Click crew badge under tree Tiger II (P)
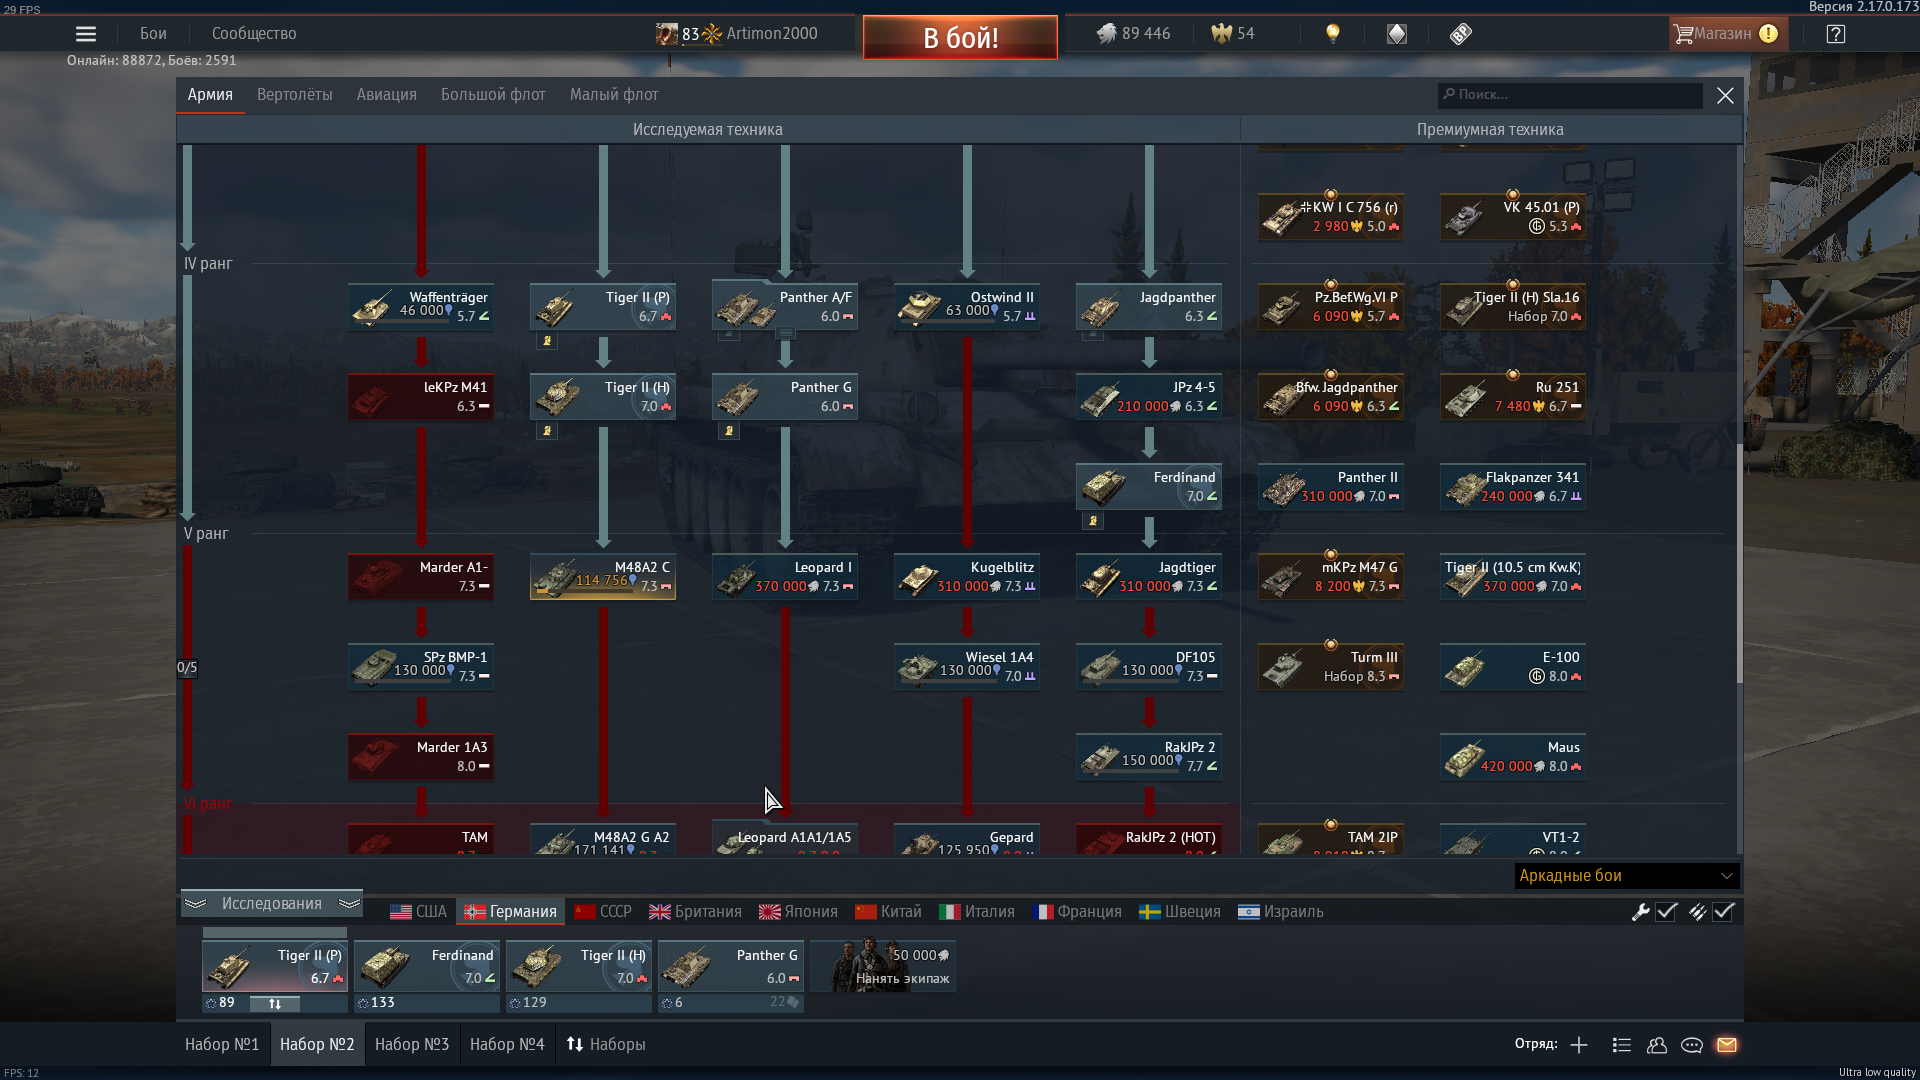The height and width of the screenshot is (1080, 1920). click(x=547, y=341)
